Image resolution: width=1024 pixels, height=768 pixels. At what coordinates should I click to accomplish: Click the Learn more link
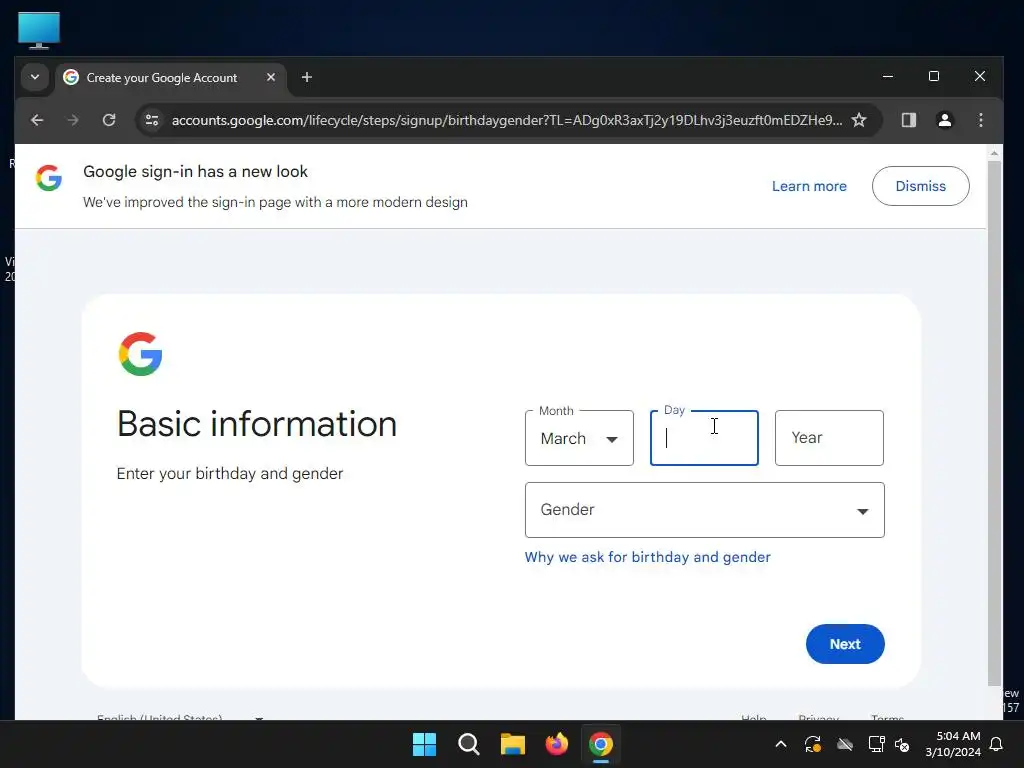point(809,186)
